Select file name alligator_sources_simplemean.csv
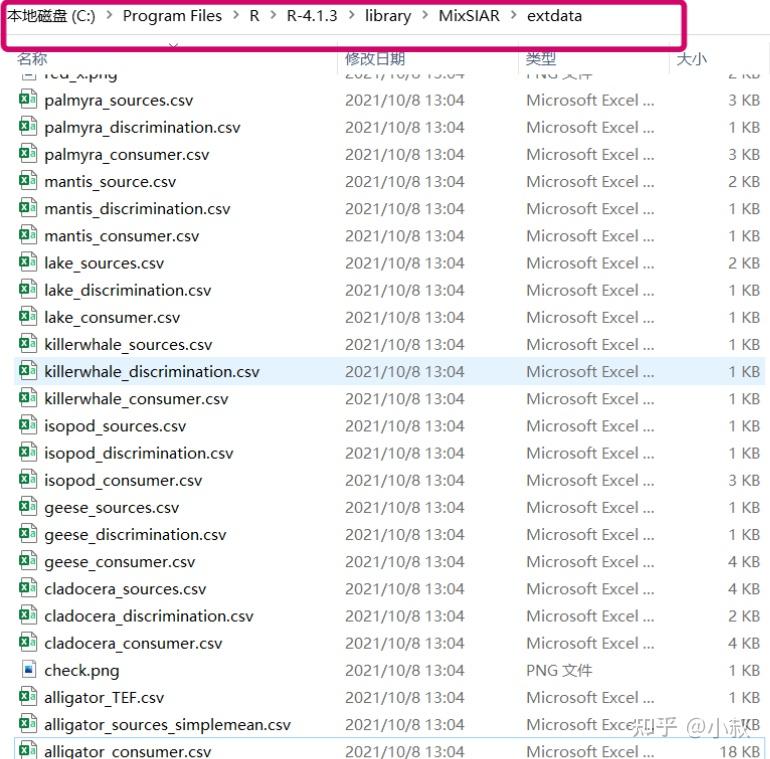This screenshot has width=770, height=759. pyautogui.click(x=167, y=725)
